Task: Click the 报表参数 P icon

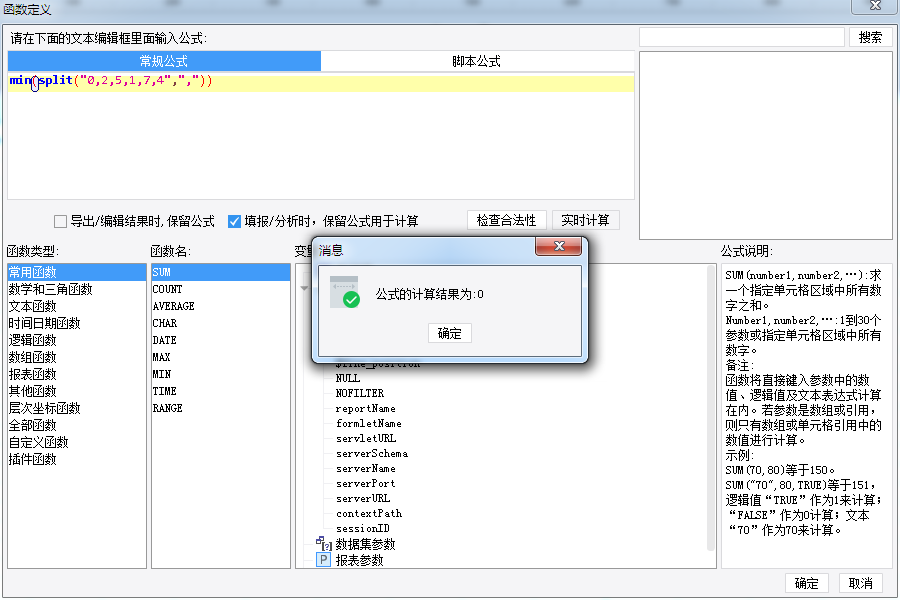Action: click(x=324, y=560)
